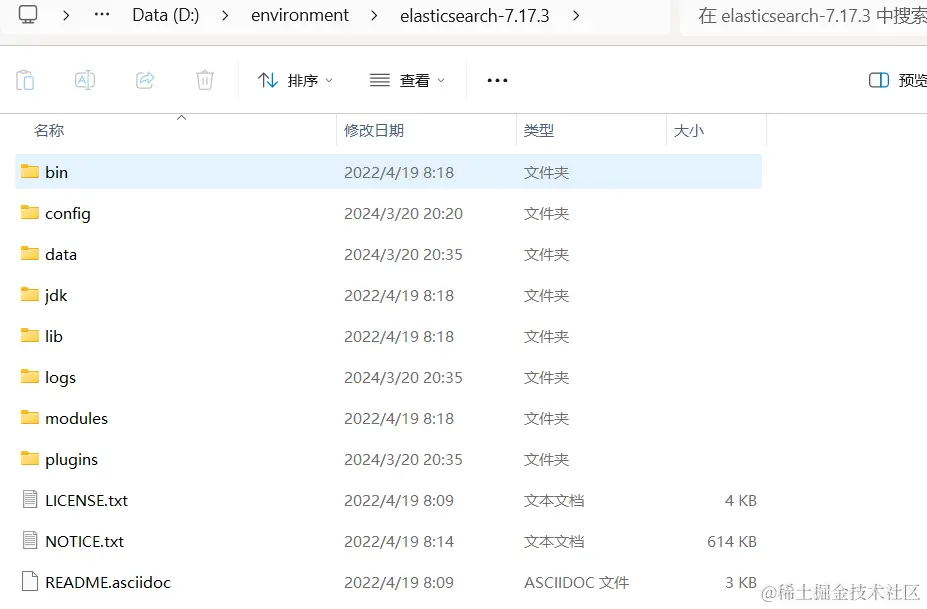Click the data folder name
The image size is (927, 609).
[x=61, y=254]
